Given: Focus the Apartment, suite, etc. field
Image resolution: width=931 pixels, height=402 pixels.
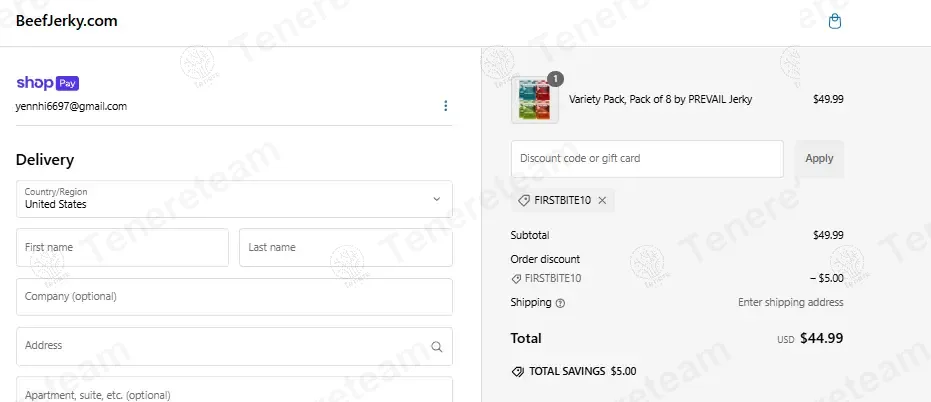Looking at the screenshot, I should click(x=234, y=392).
